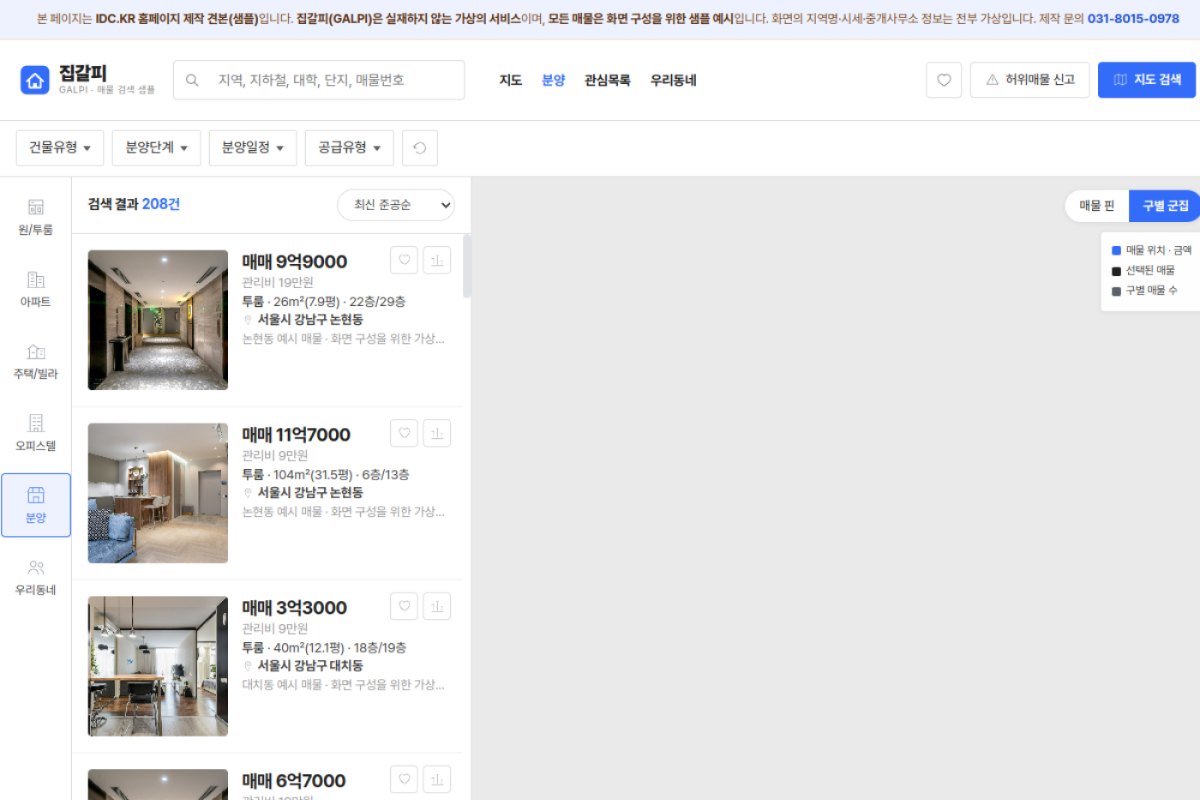
Task: Favorite the 매매 6억7000 listing
Action: tap(404, 779)
